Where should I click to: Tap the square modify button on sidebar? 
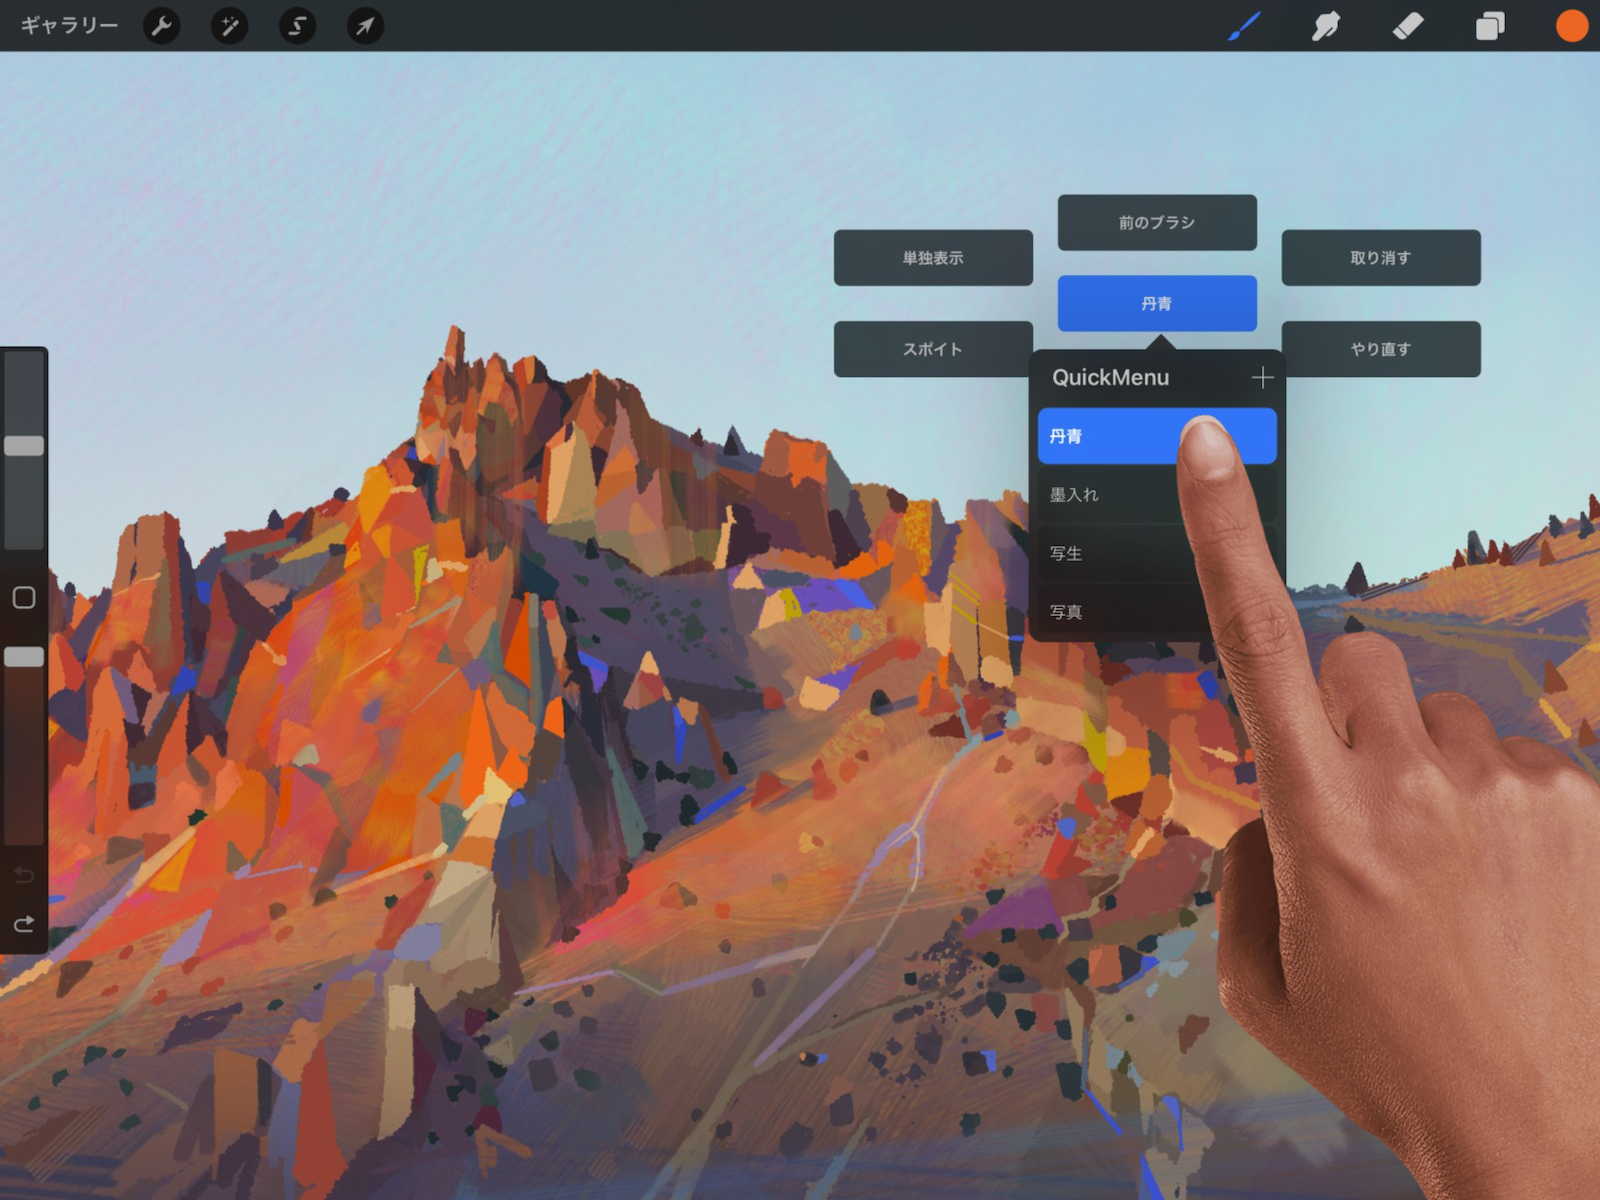pos(24,598)
